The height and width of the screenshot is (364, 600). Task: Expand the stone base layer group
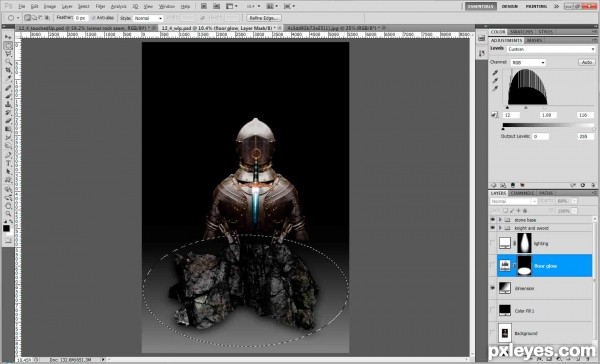pyautogui.click(x=500, y=220)
